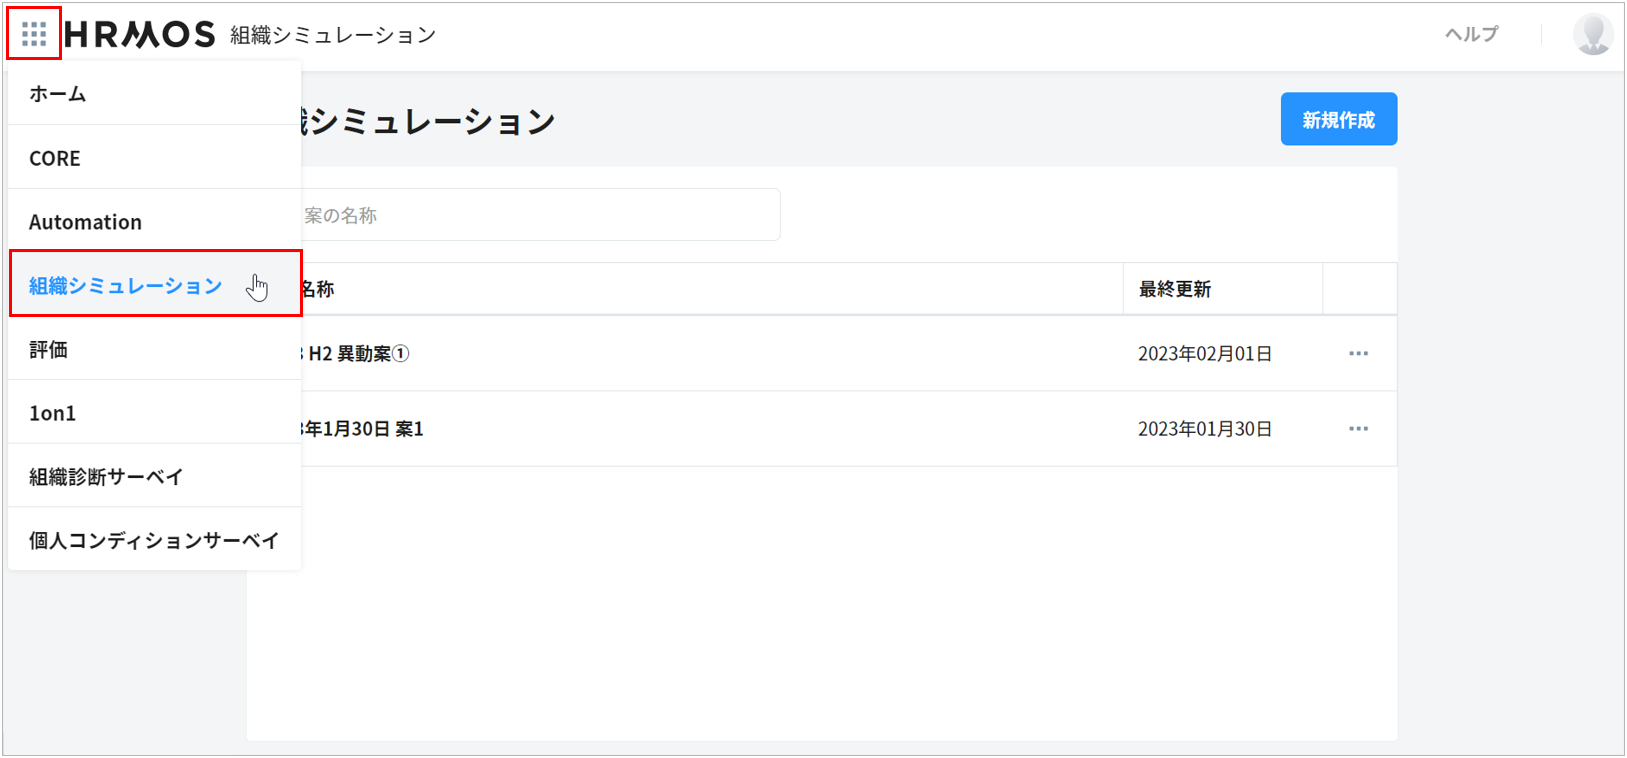The width and height of the screenshot is (1627, 758).
Task: Open 個人コンディションサーベイ from menu
Action: click(154, 541)
